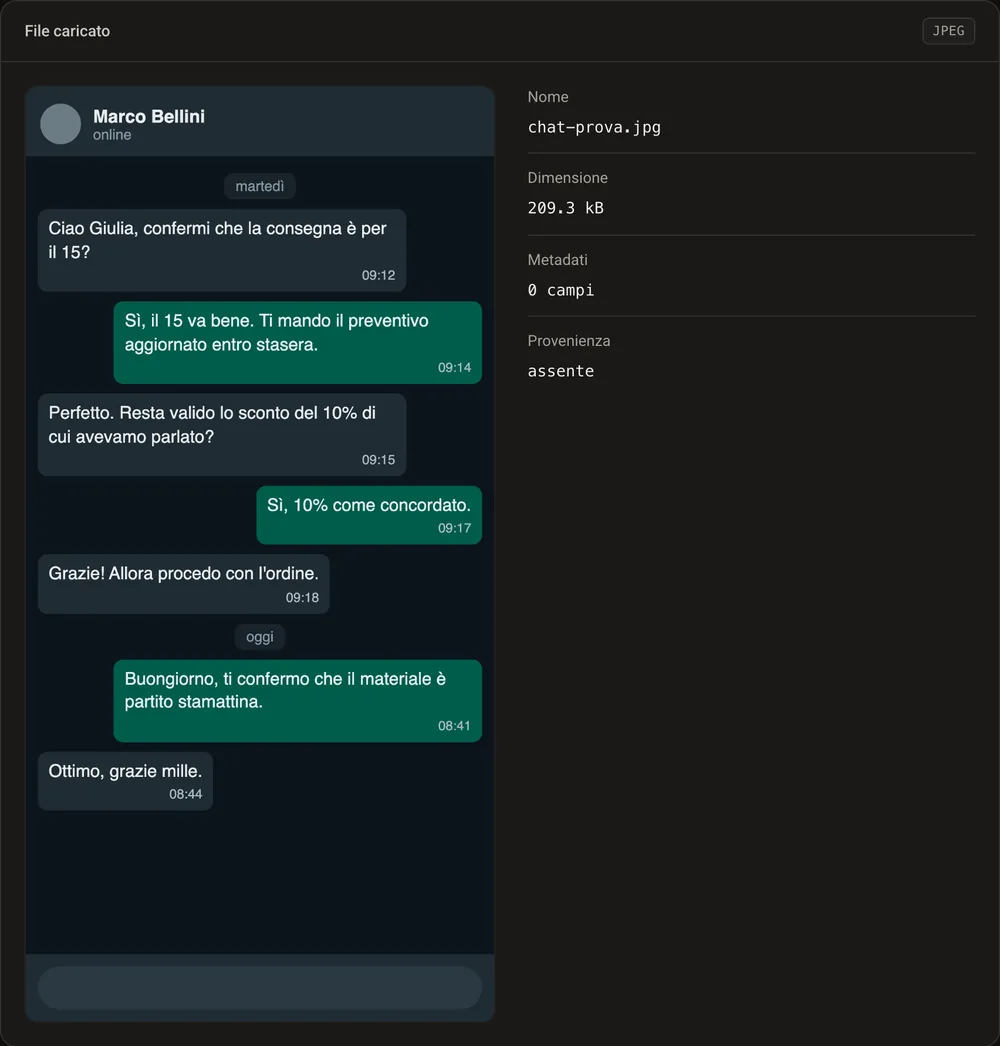1000x1046 pixels.
Task: Focus the empty chat message input field
Action: pos(260,988)
